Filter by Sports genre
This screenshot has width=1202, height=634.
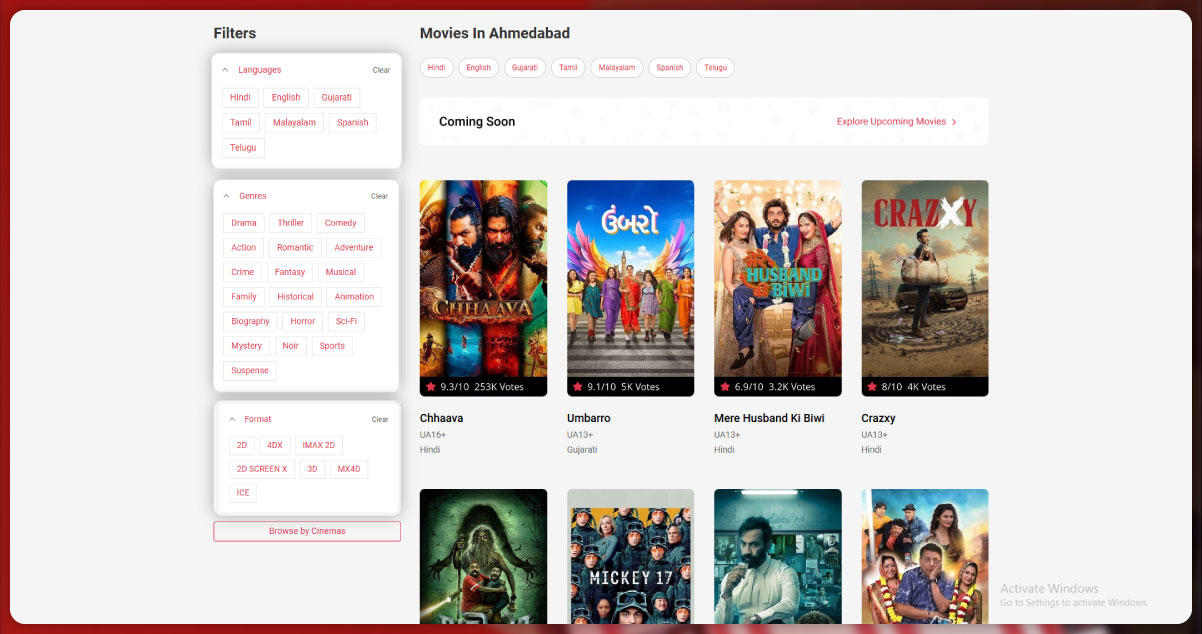(333, 346)
